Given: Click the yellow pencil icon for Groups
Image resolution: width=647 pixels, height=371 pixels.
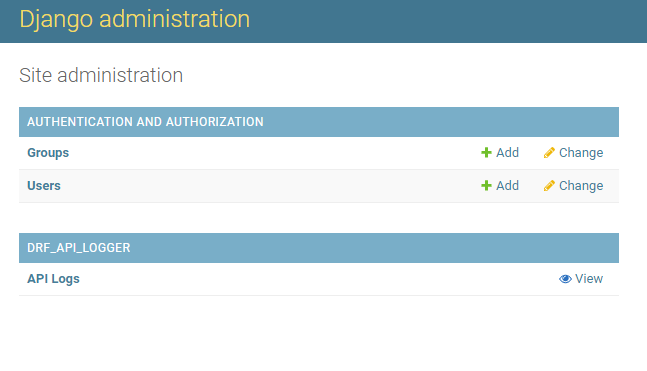Looking at the screenshot, I should (x=549, y=153).
